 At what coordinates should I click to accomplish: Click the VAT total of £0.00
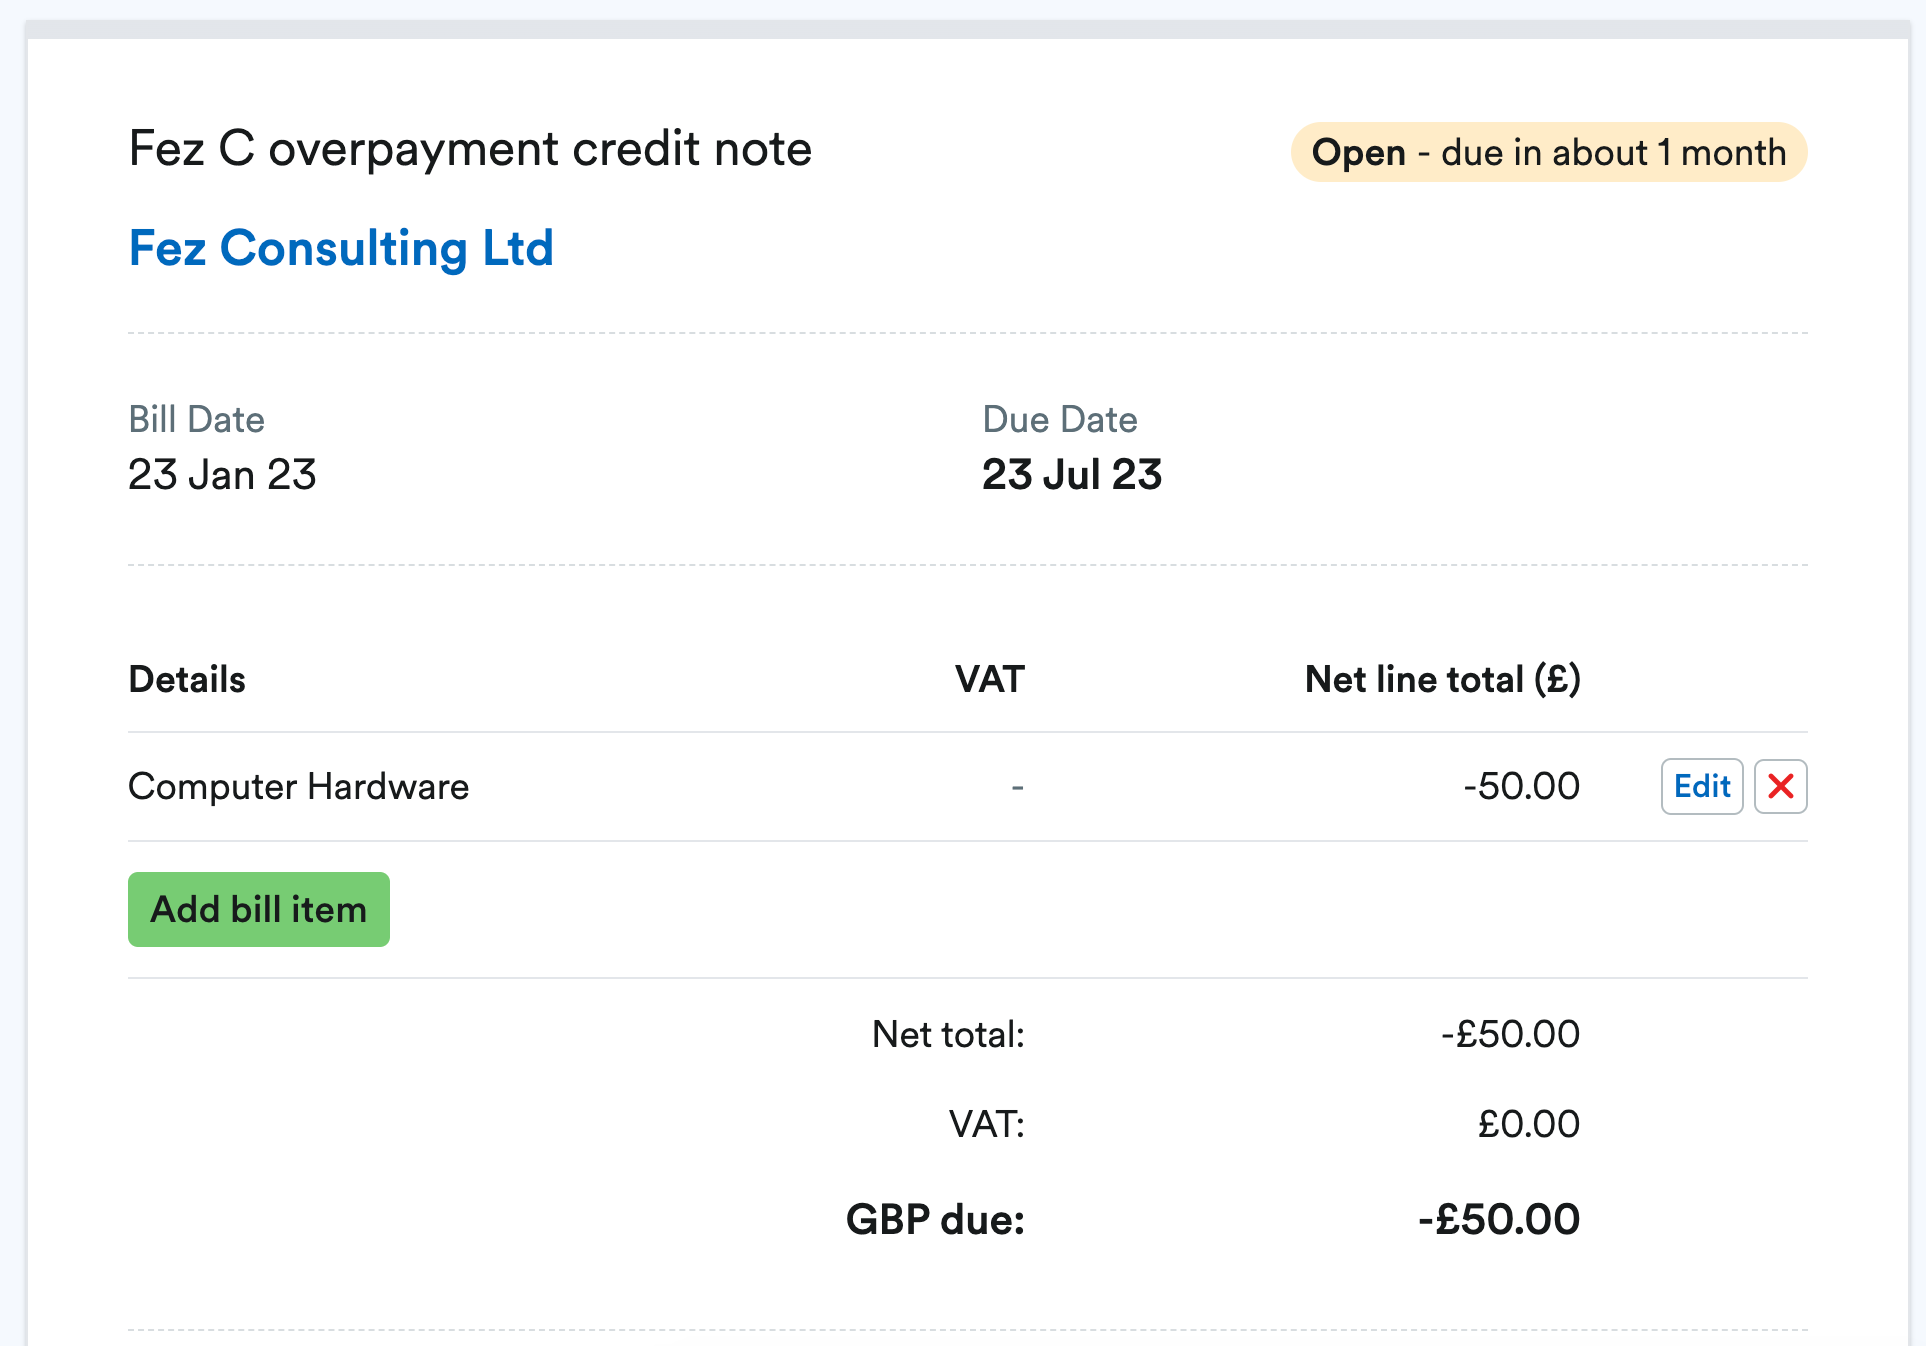[x=1528, y=1124]
